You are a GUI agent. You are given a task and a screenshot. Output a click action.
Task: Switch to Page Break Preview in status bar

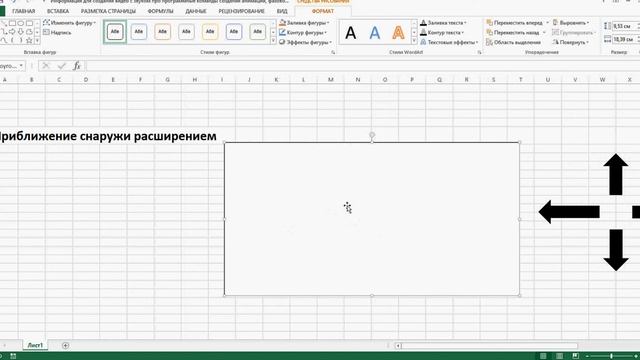pyautogui.click(x=576, y=356)
